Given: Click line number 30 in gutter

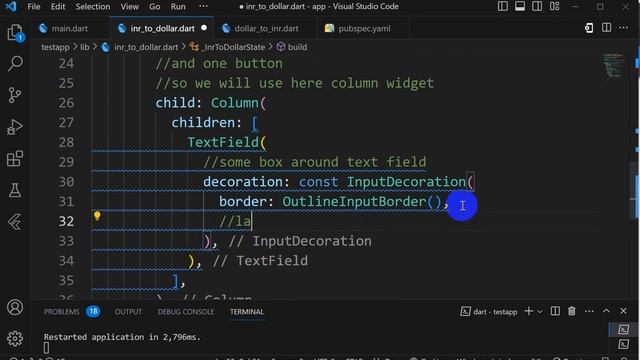Looking at the screenshot, I should pos(66,182).
